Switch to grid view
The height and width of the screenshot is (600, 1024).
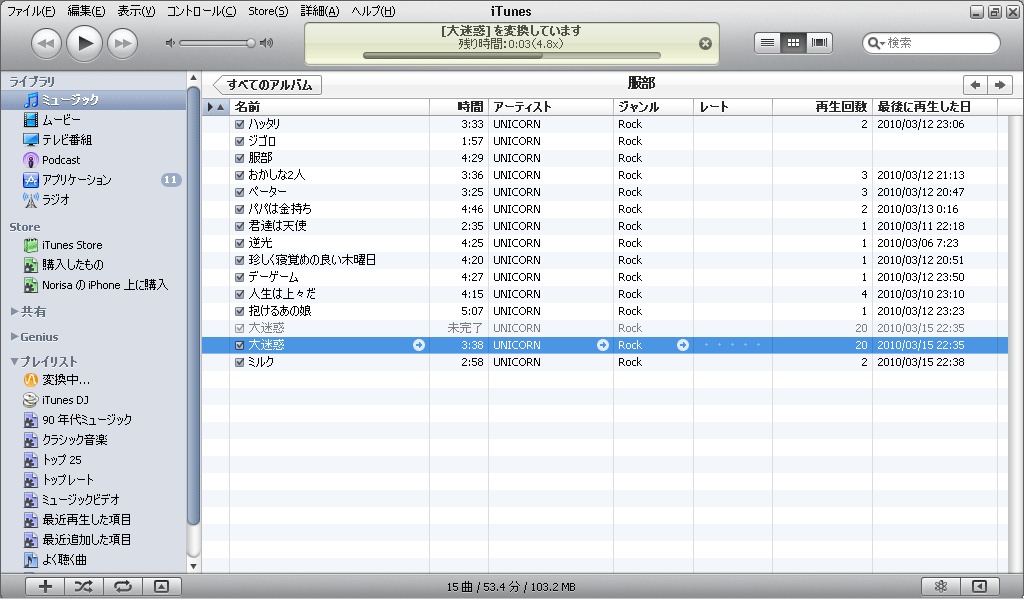click(793, 43)
